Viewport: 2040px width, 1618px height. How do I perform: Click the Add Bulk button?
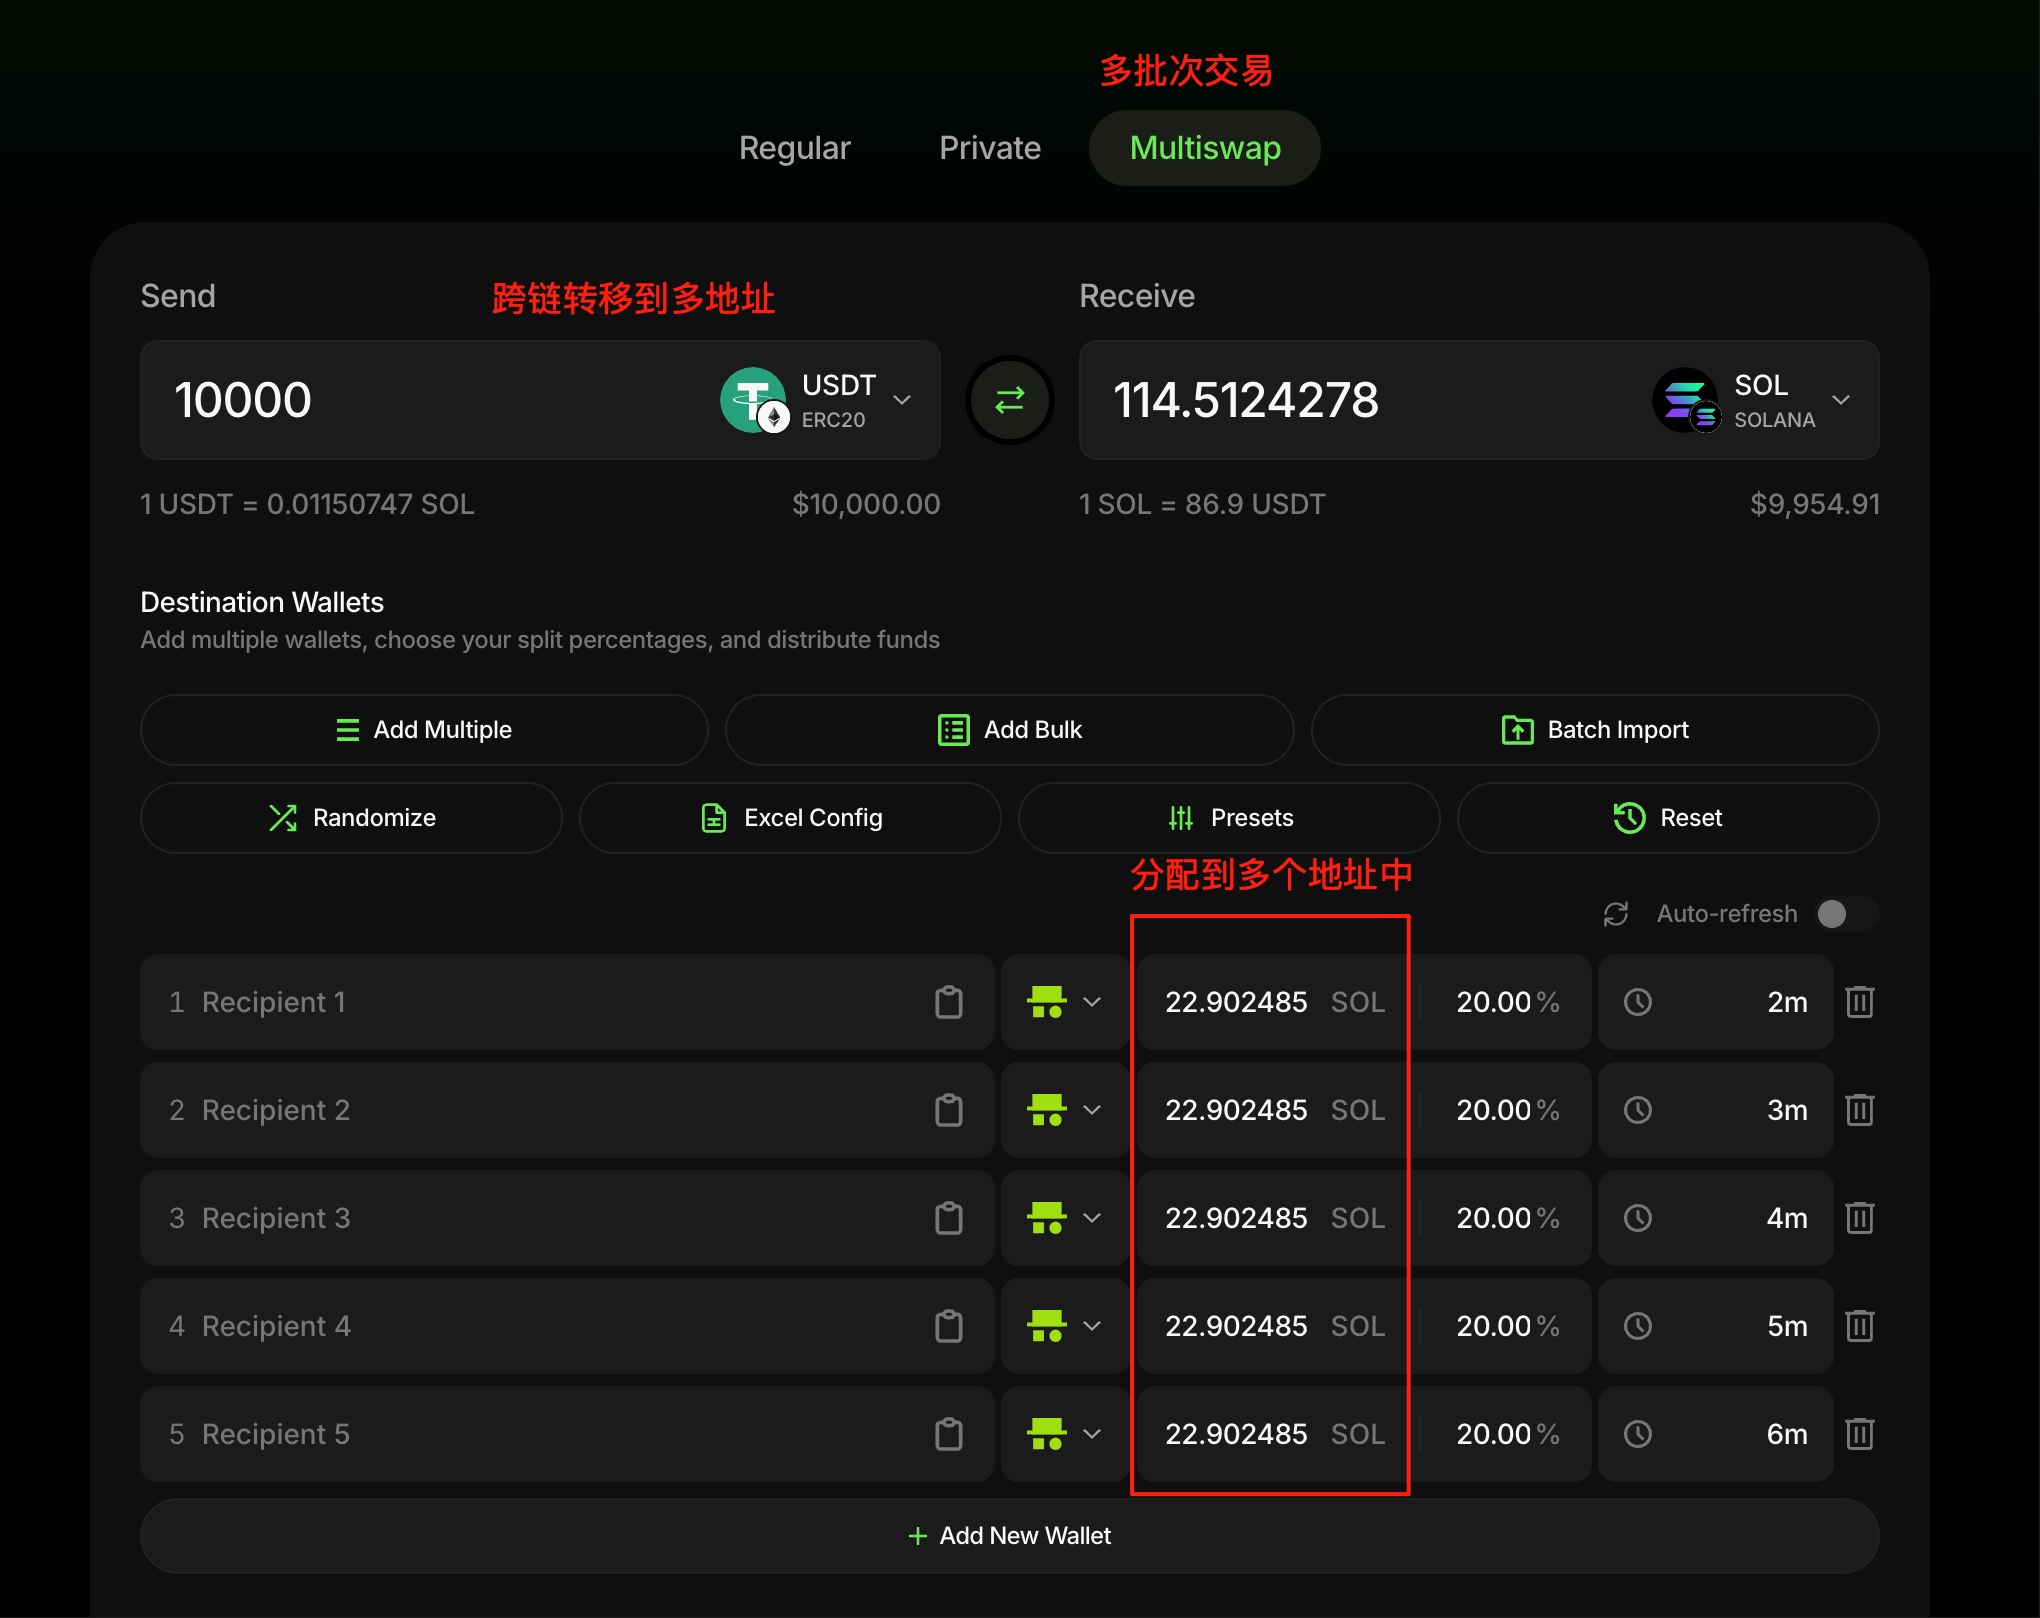(1010, 730)
